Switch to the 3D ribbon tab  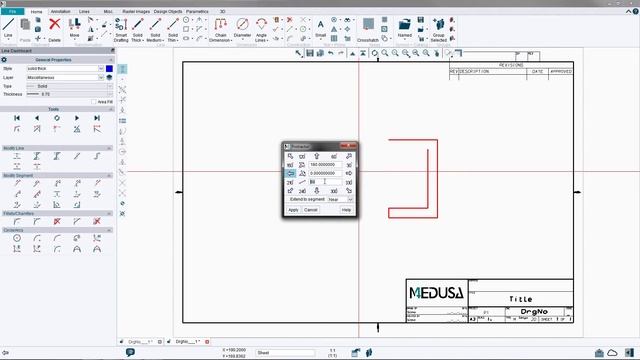222,11
